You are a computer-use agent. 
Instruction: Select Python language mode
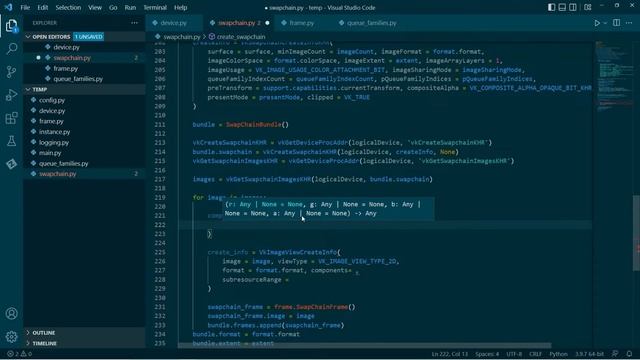(558, 354)
